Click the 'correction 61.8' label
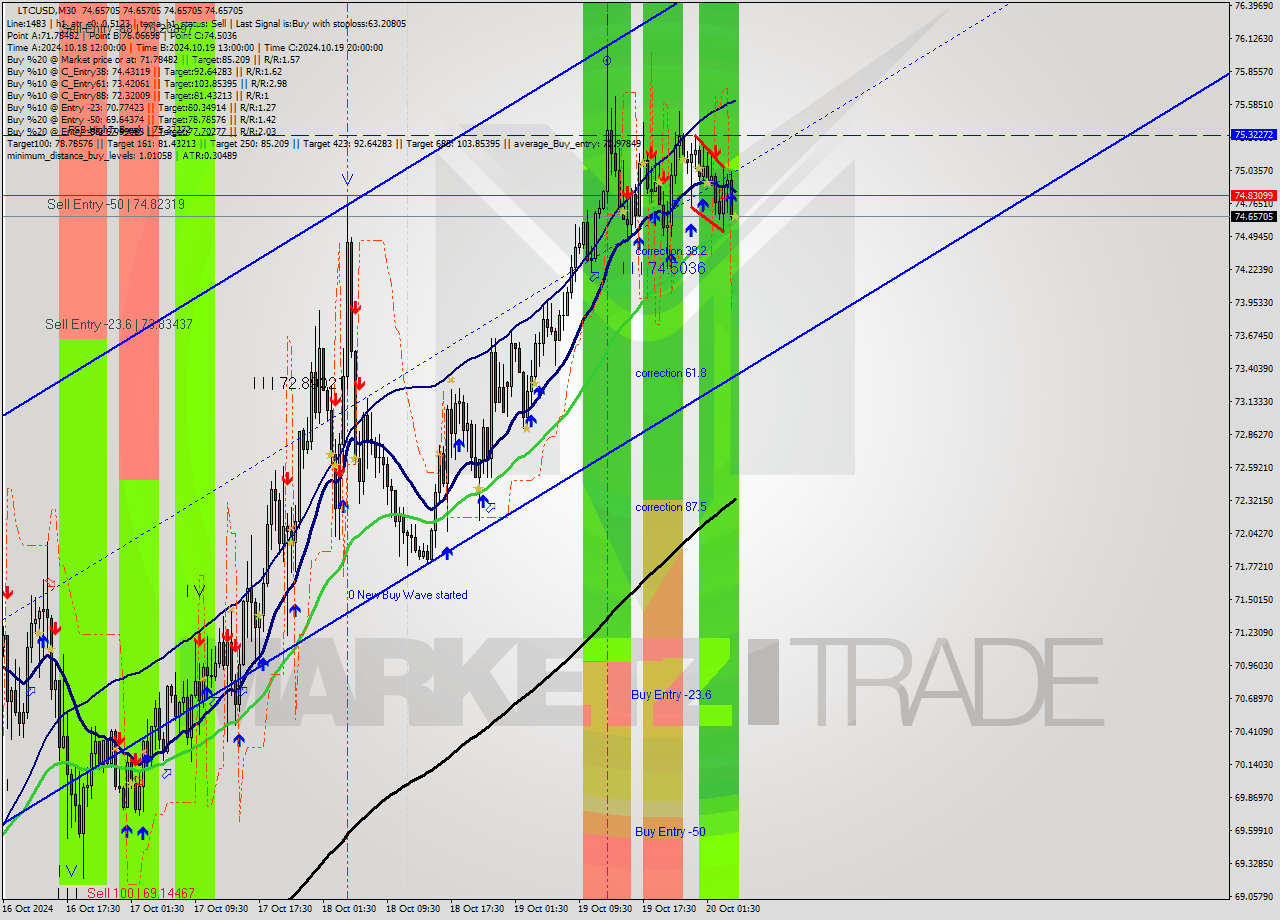 tap(671, 373)
